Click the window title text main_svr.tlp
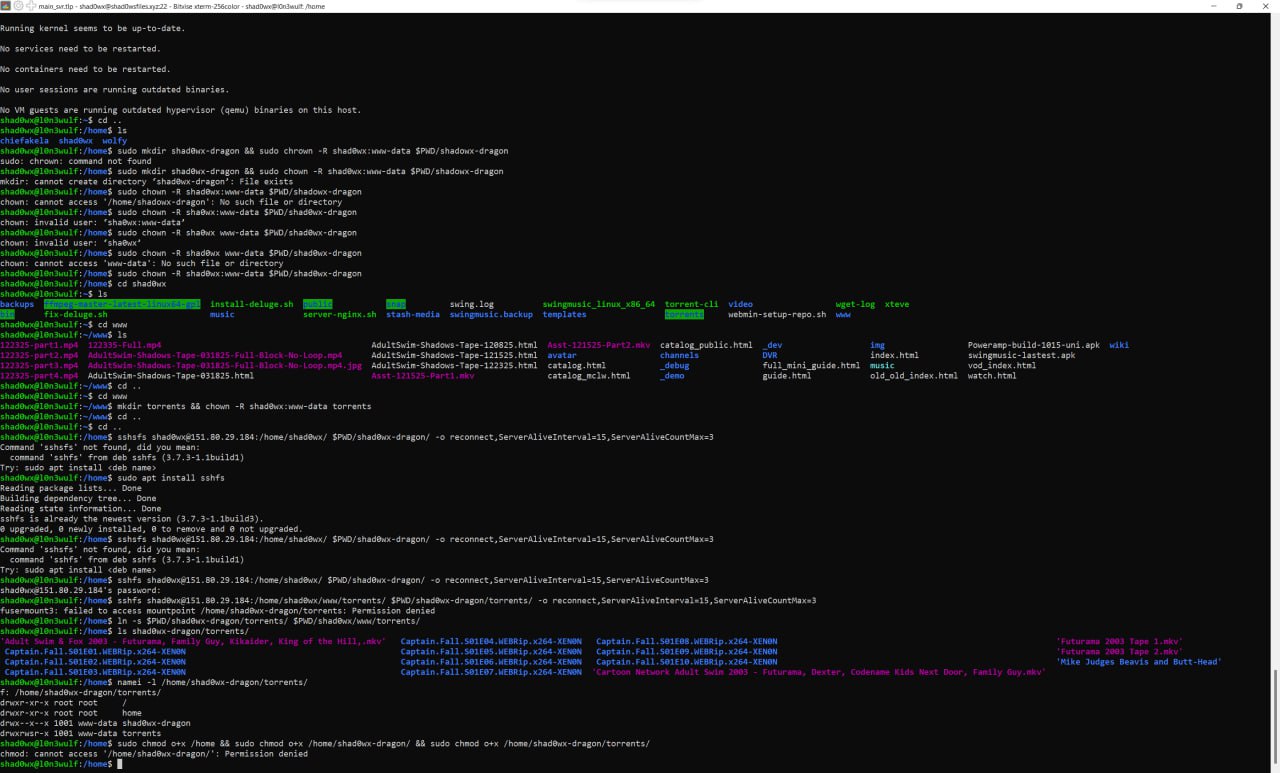The image size is (1280, 773). coord(58,6)
